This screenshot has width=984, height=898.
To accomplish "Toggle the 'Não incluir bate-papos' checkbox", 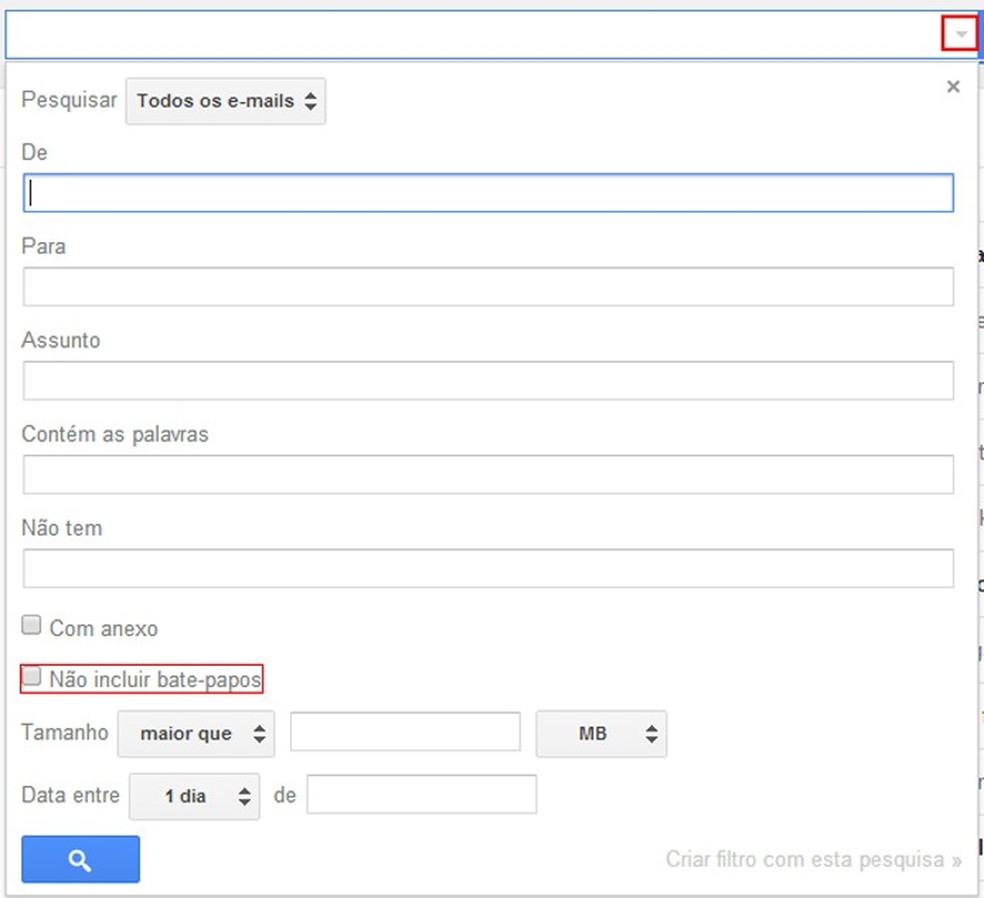I will tap(31, 676).
